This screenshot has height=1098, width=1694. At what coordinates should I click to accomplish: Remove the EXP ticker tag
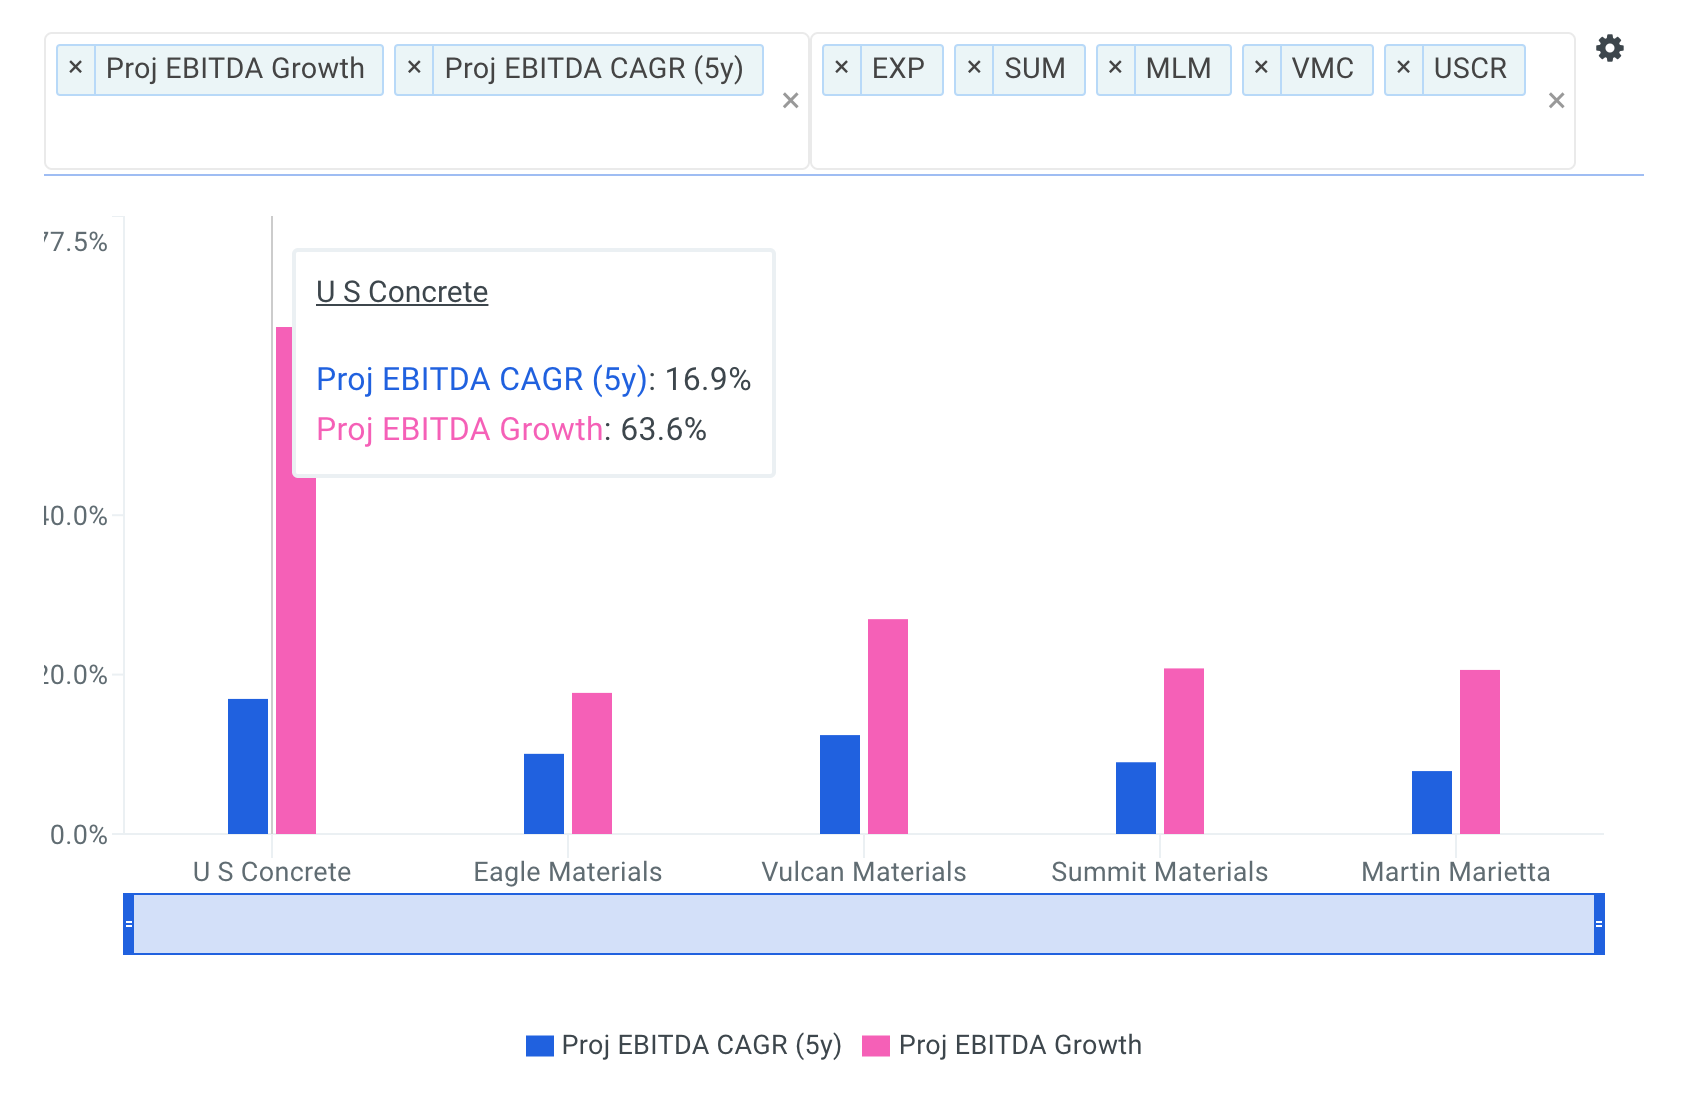(x=842, y=69)
